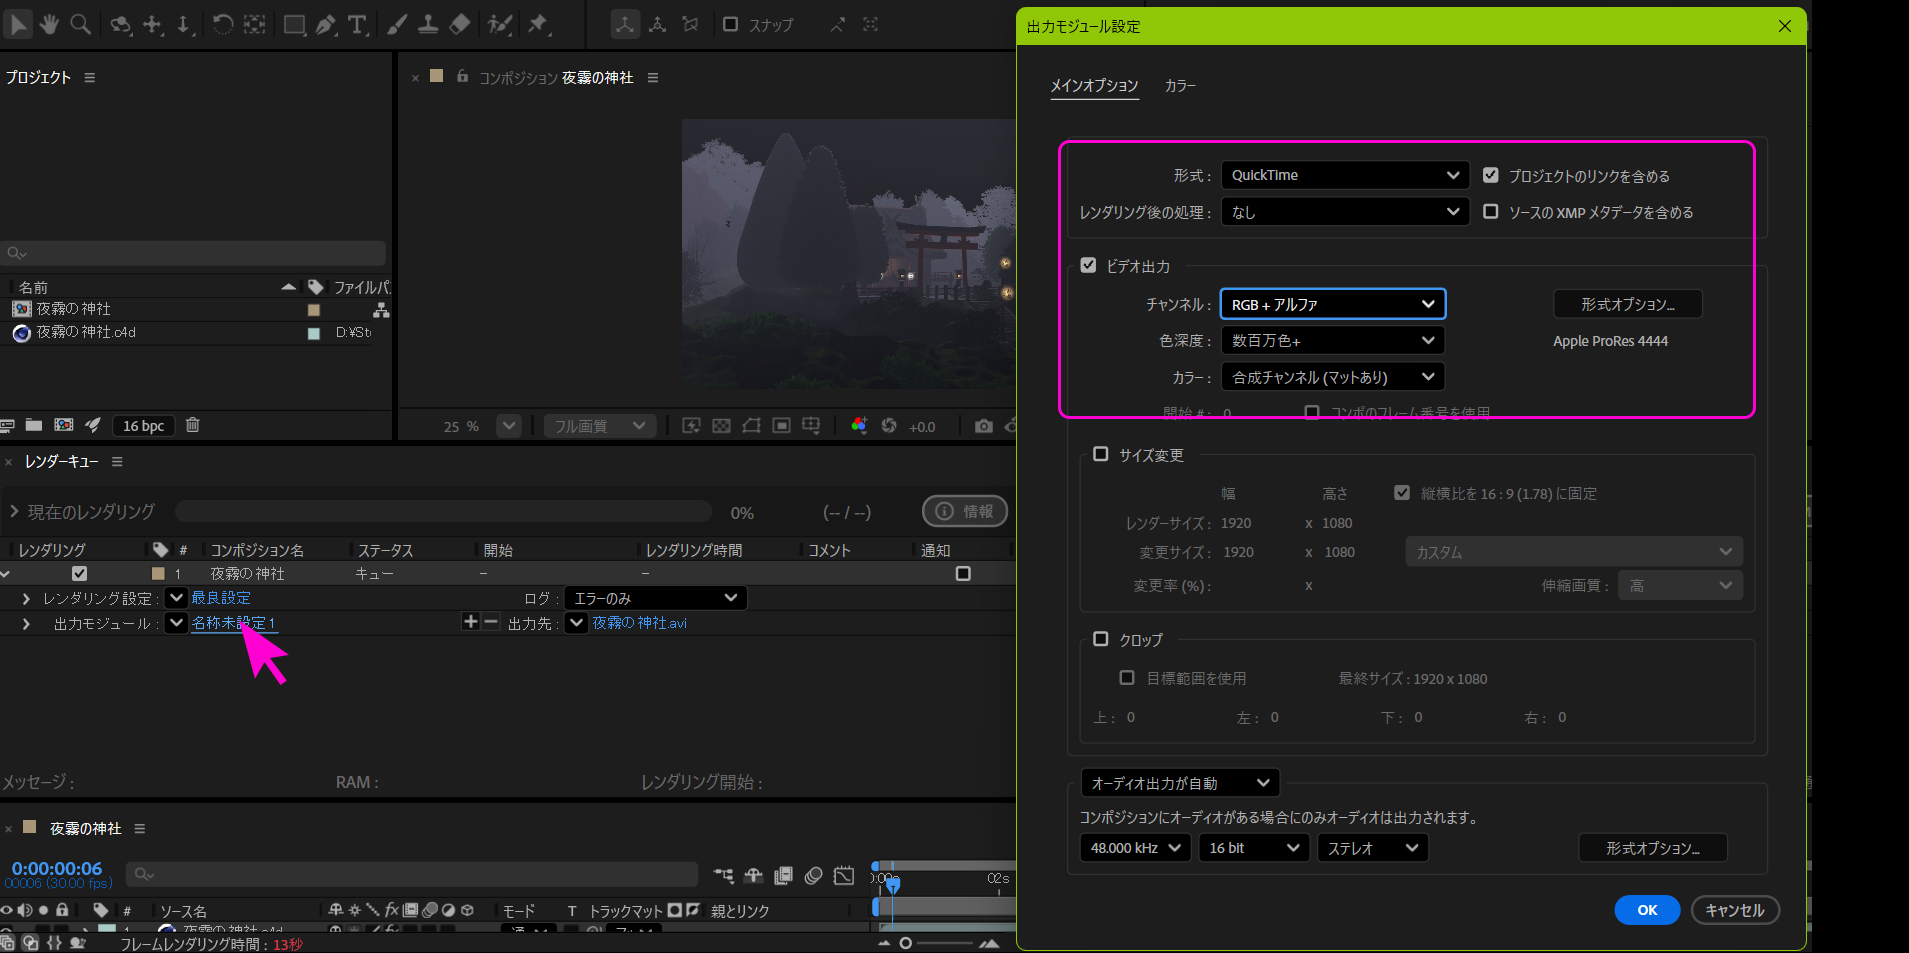Open the 形式 QuickTime dropdown
The height and width of the screenshot is (953, 1909).
pyautogui.click(x=1344, y=175)
